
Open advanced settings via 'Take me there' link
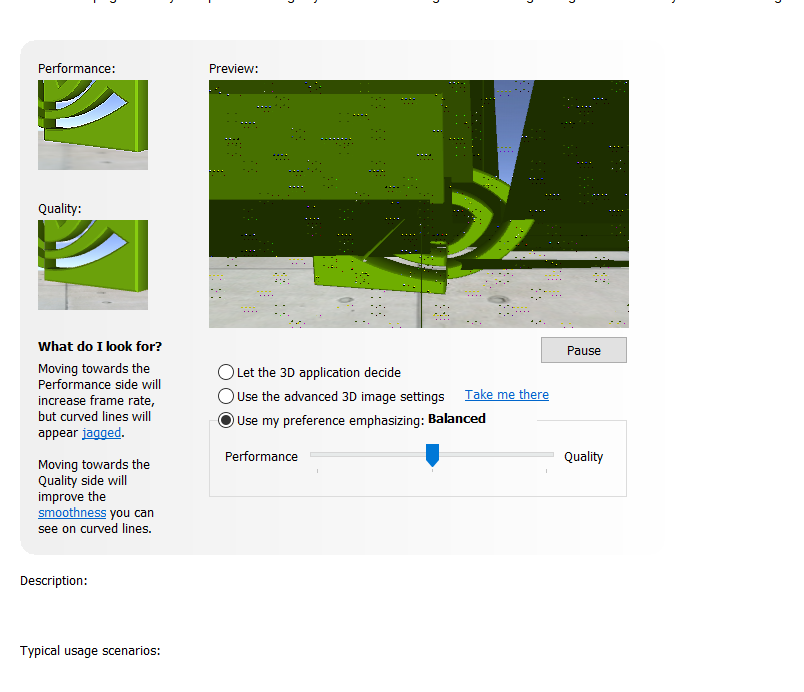click(x=506, y=394)
